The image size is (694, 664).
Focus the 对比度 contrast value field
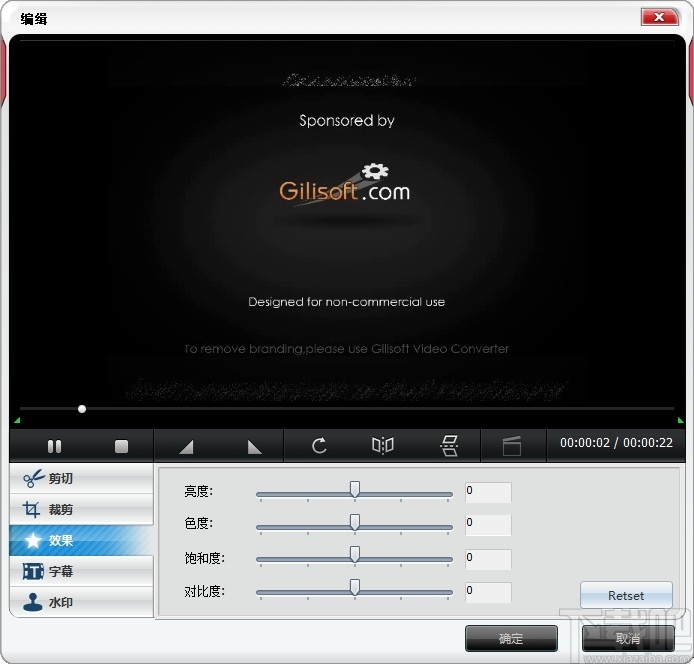tap(488, 592)
